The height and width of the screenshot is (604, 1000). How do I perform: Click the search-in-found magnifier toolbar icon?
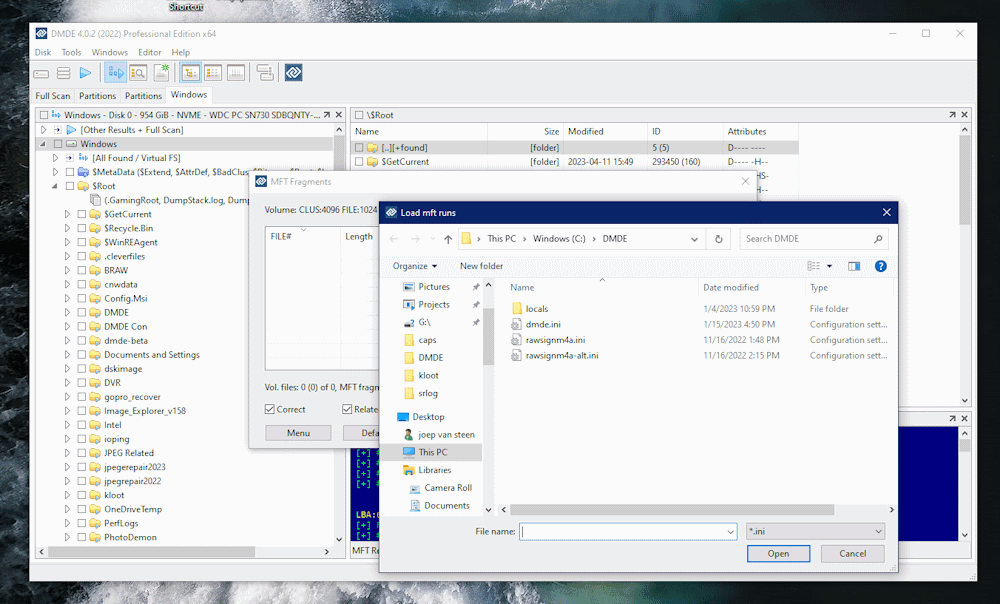138,73
